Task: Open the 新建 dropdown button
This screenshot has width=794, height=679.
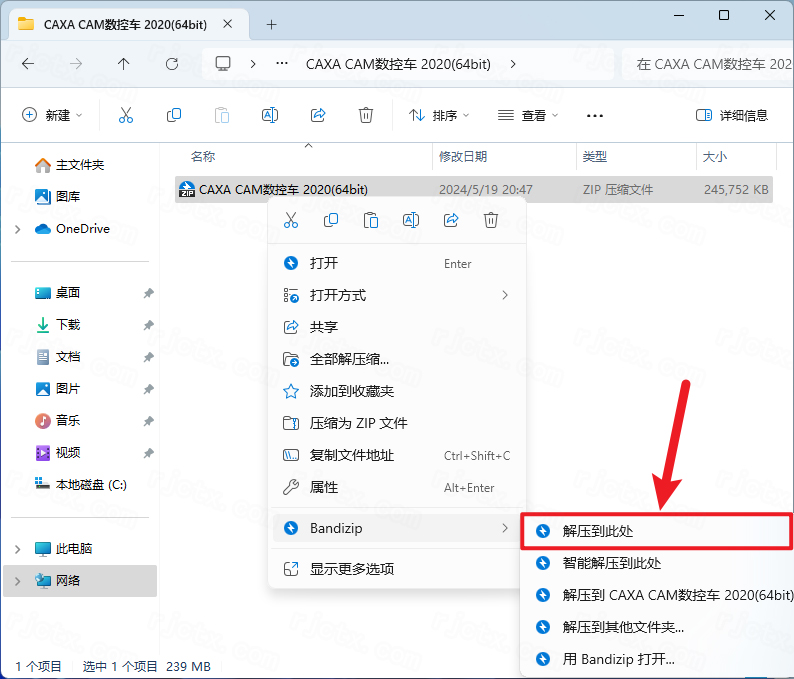Action: 53,115
